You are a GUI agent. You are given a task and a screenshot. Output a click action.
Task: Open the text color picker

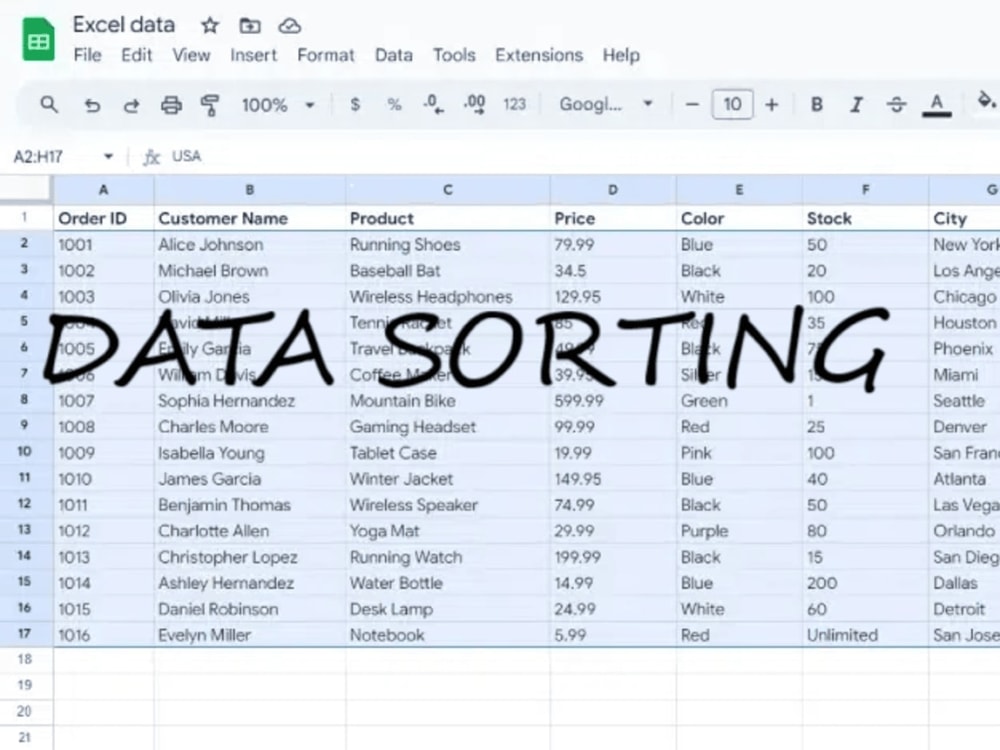pyautogui.click(x=936, y=105)
